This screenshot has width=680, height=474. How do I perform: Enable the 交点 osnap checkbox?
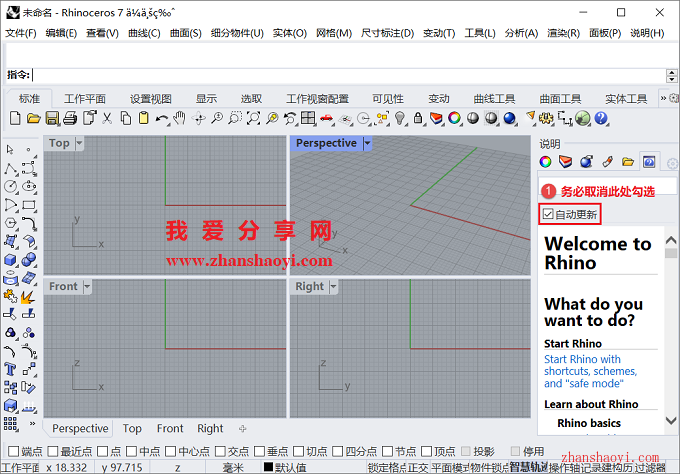(220, 451)
